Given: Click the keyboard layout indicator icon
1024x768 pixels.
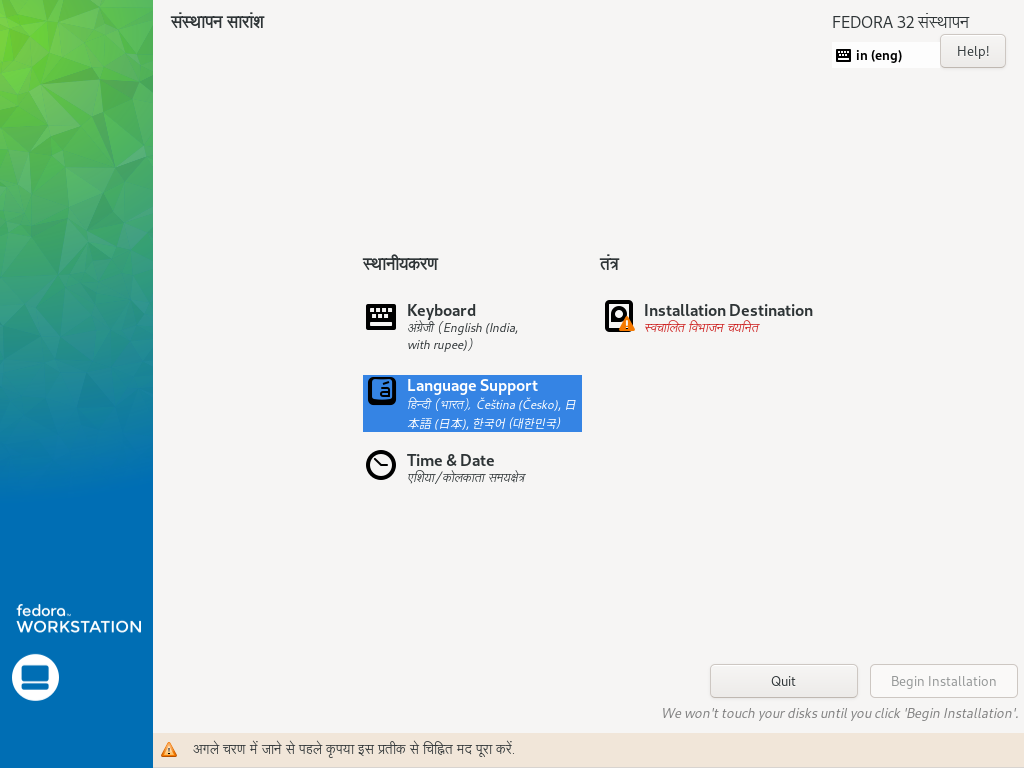Looking at the screenshot, I should [x=843, y=56].
